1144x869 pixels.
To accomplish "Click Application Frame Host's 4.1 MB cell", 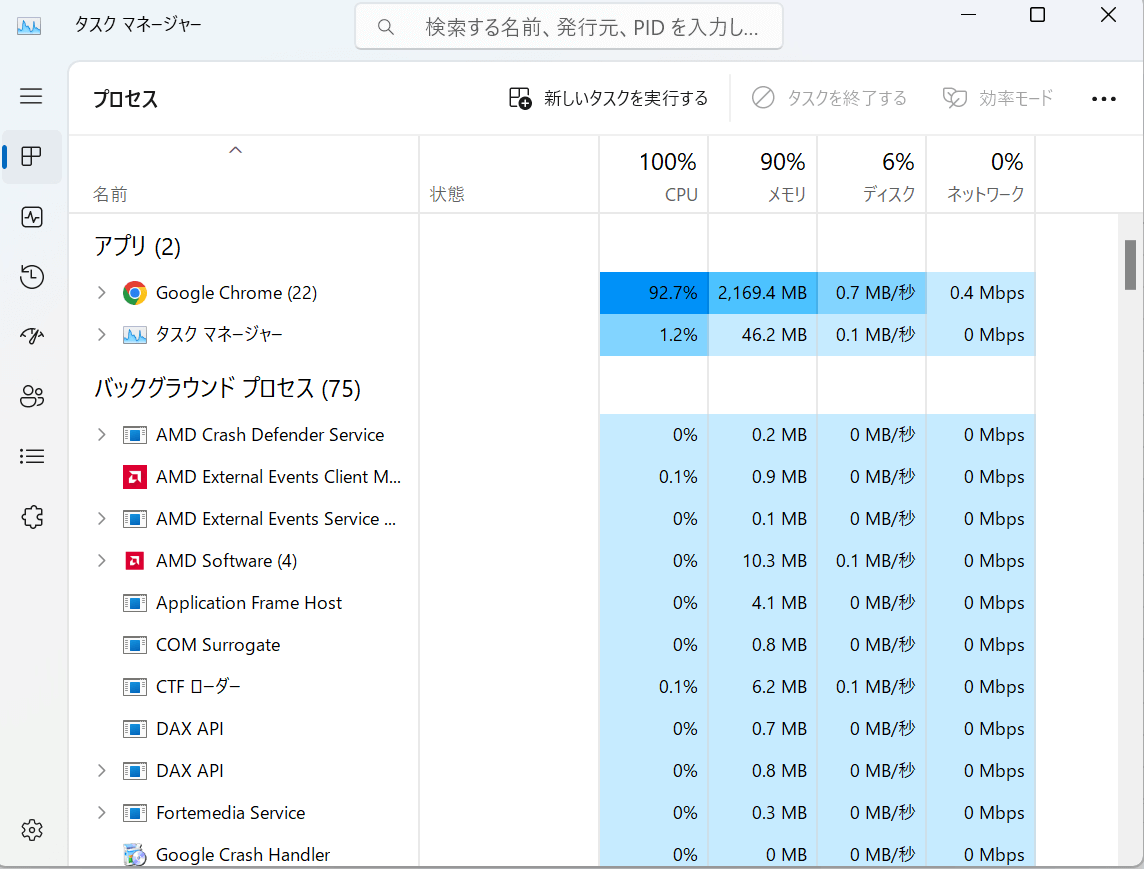I will click(762, 603).
